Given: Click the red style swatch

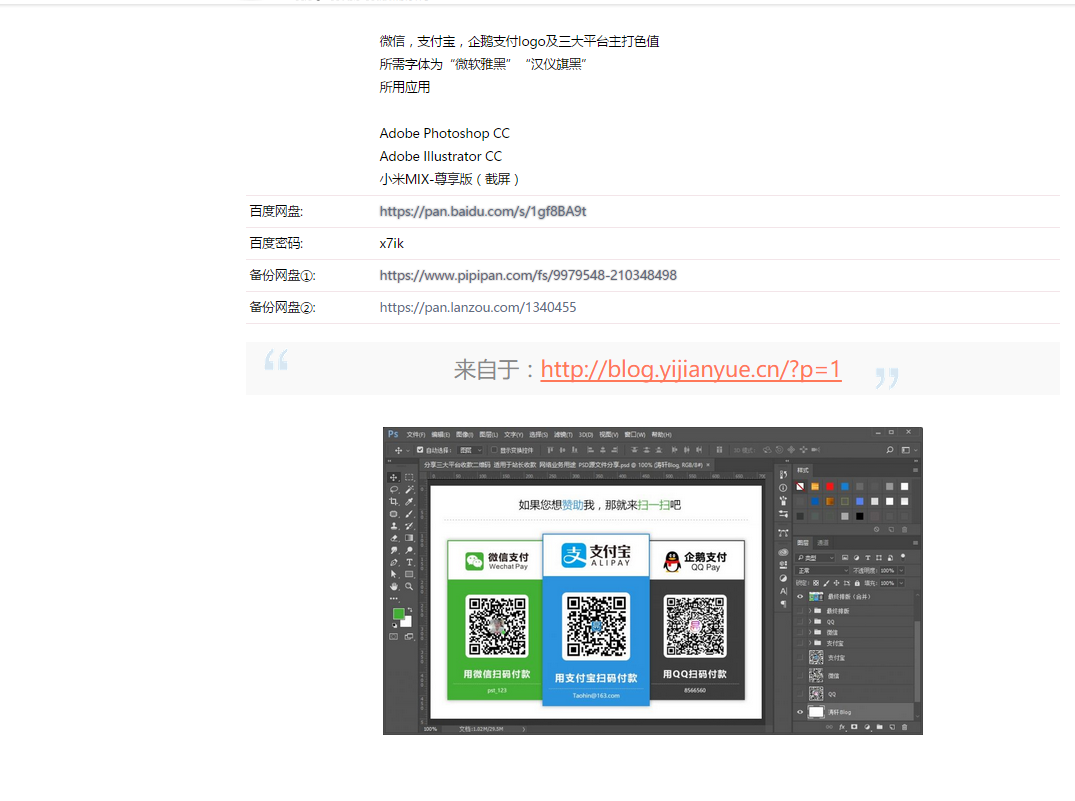Looking at the screenshot, I should [x=830, y=487].
